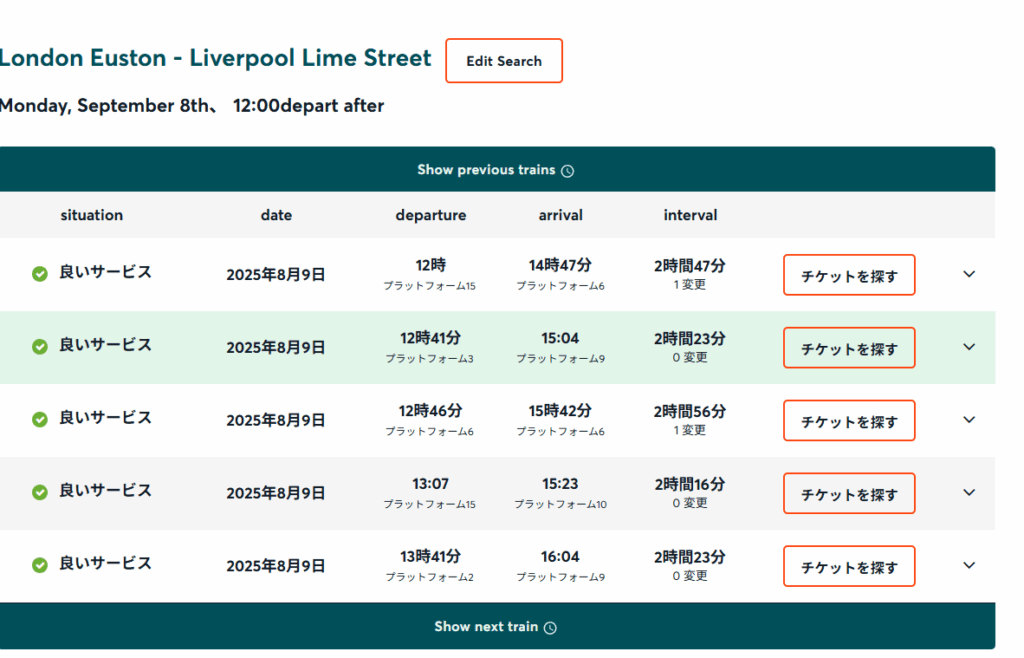Viewport: 1024px width, 658px height.
Task: Select the interval column header
Action: (x=690, y=215)
